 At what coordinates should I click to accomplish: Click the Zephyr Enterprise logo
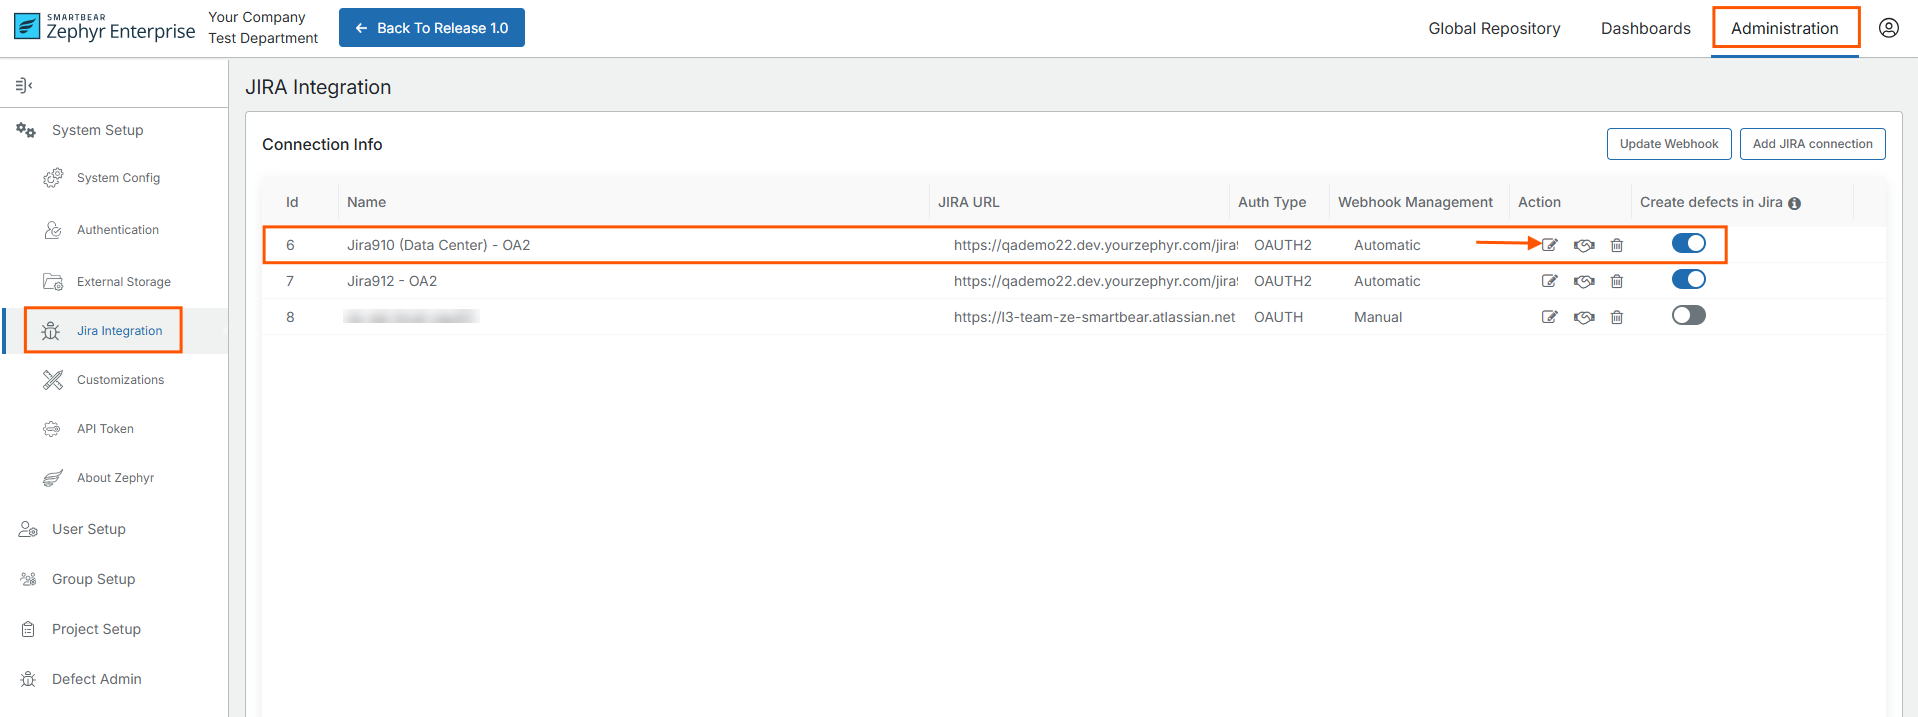tap(105, 27)
